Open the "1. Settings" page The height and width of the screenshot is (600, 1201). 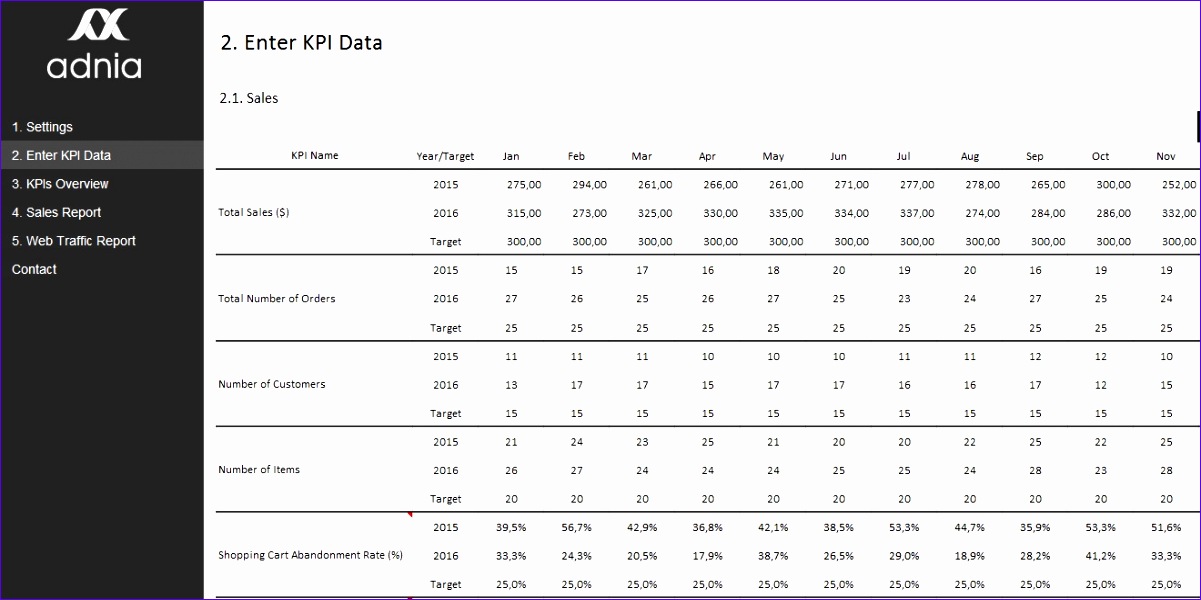[42, 127]
